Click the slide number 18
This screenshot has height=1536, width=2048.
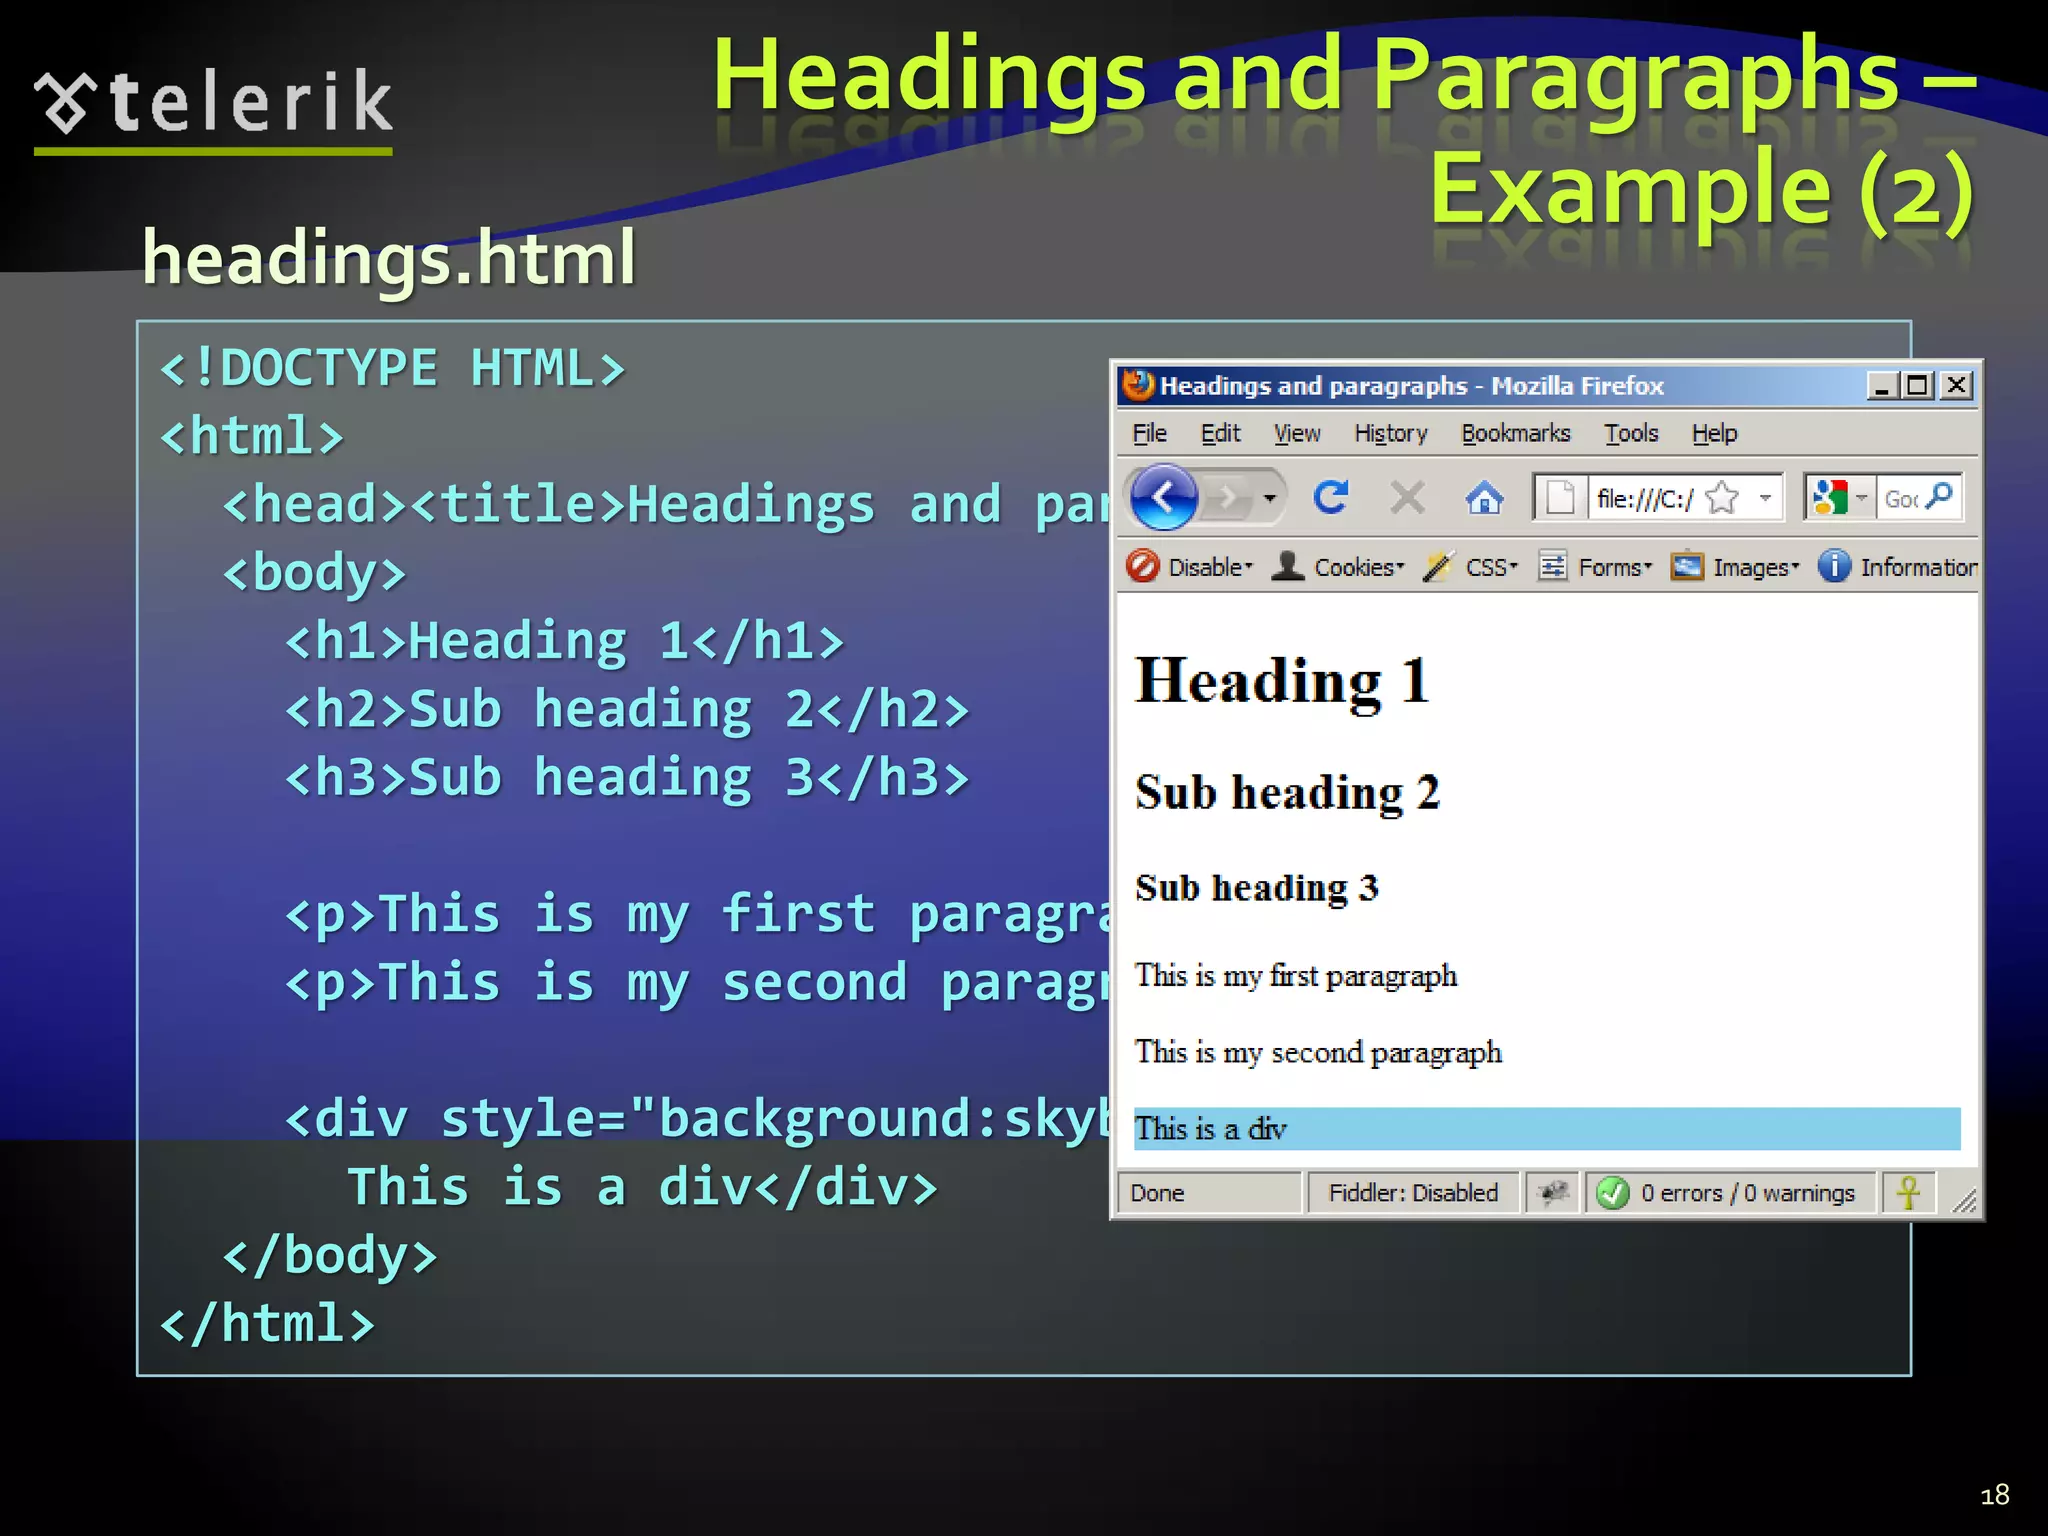(1994, 1495)
